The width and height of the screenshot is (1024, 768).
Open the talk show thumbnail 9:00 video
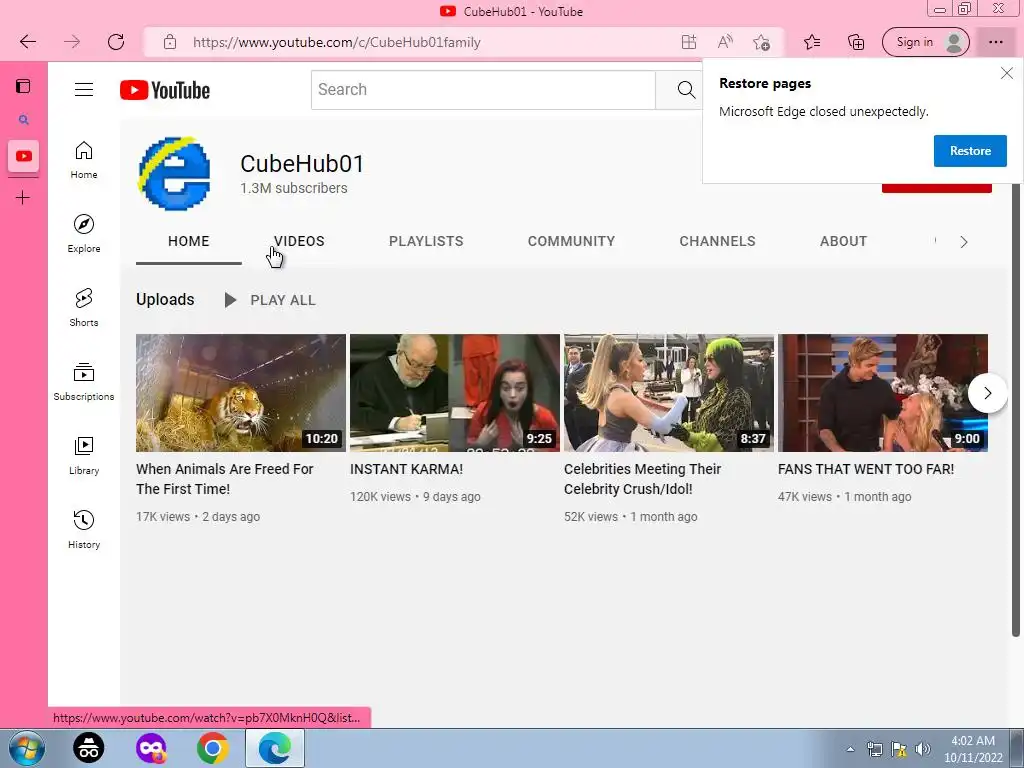point(882,392)
